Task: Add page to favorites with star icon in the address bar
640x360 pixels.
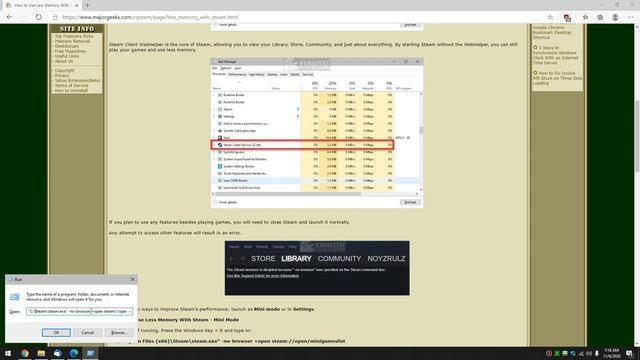Action: click(x=550, y=17)
